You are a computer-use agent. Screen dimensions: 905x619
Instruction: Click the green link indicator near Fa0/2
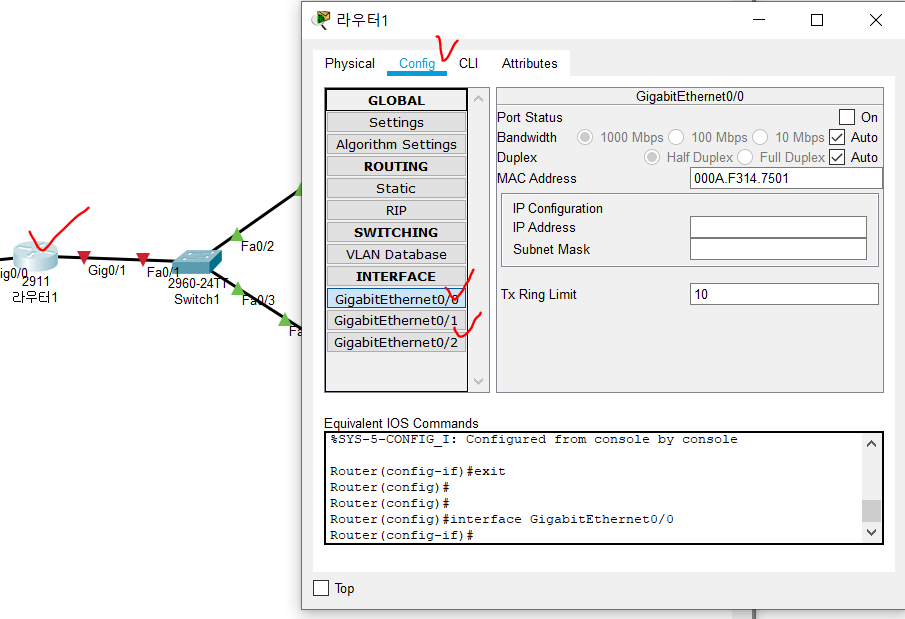(237, 234)
